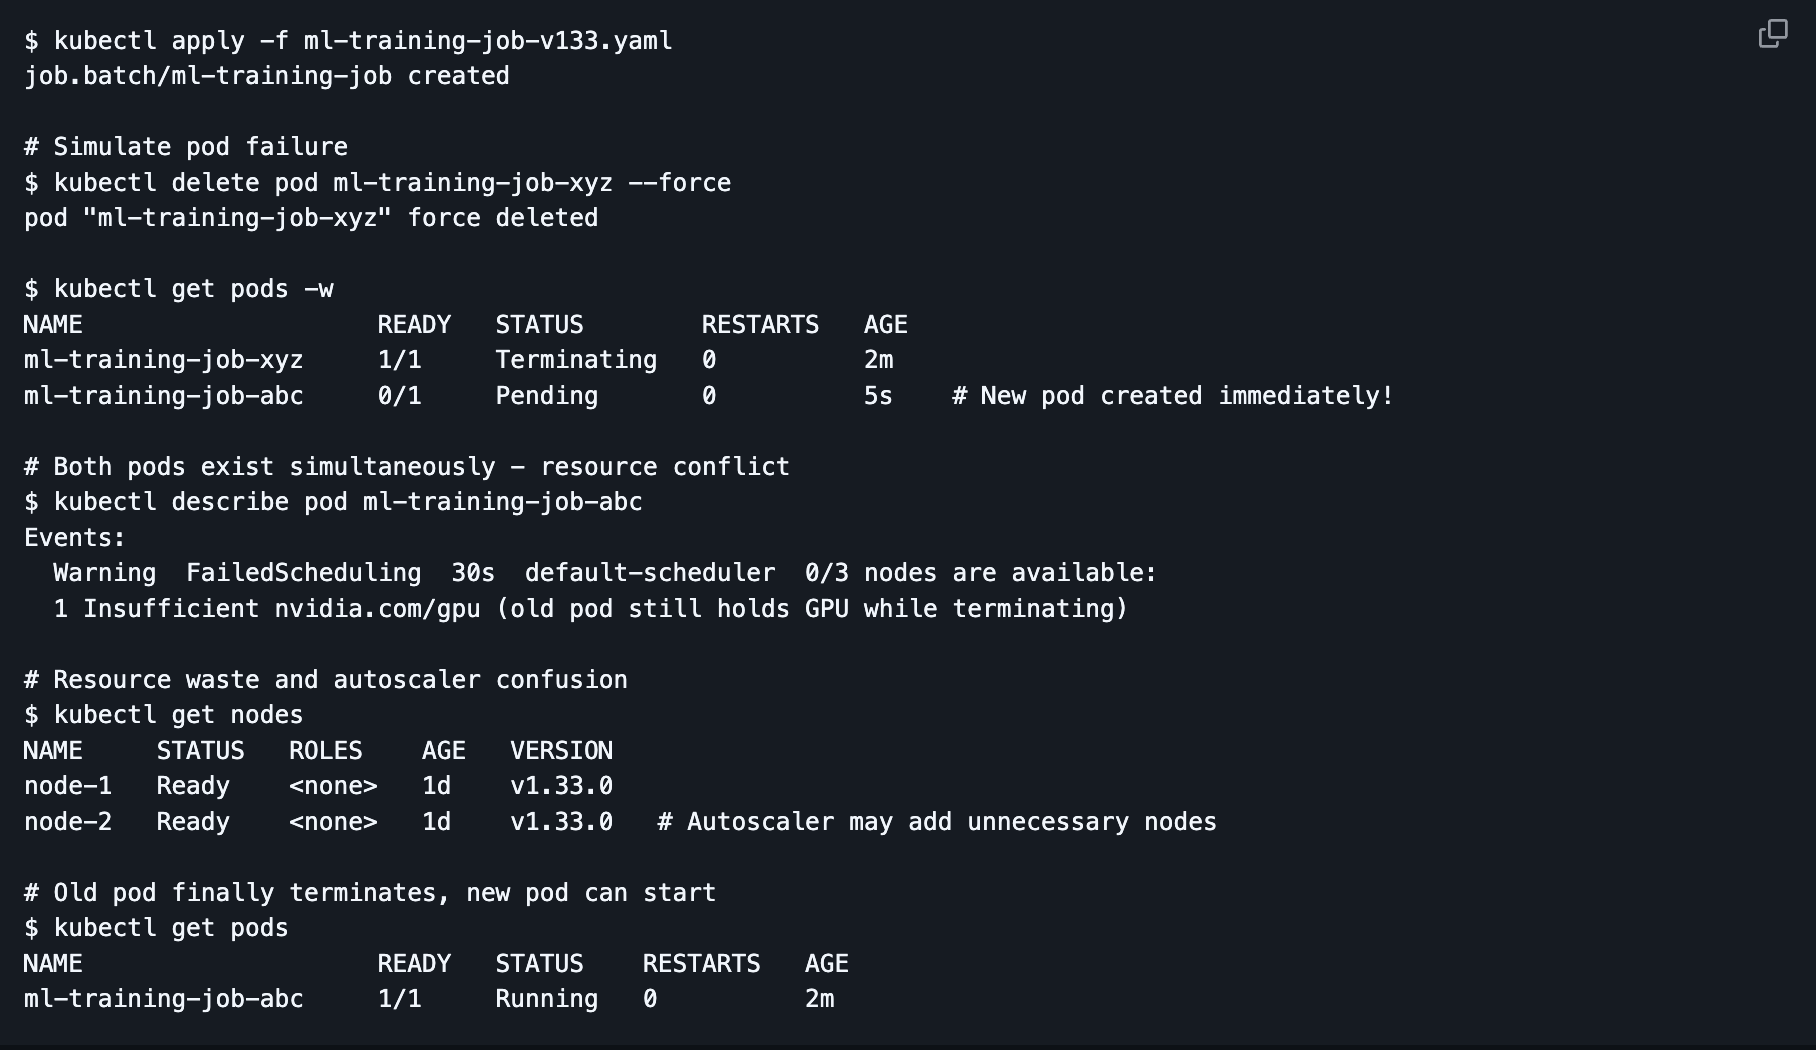Click '# Old pod finally terminates' comment
Viewport: 1816px width, 1050px height.
pyautogui.click(x=370, y=893)
